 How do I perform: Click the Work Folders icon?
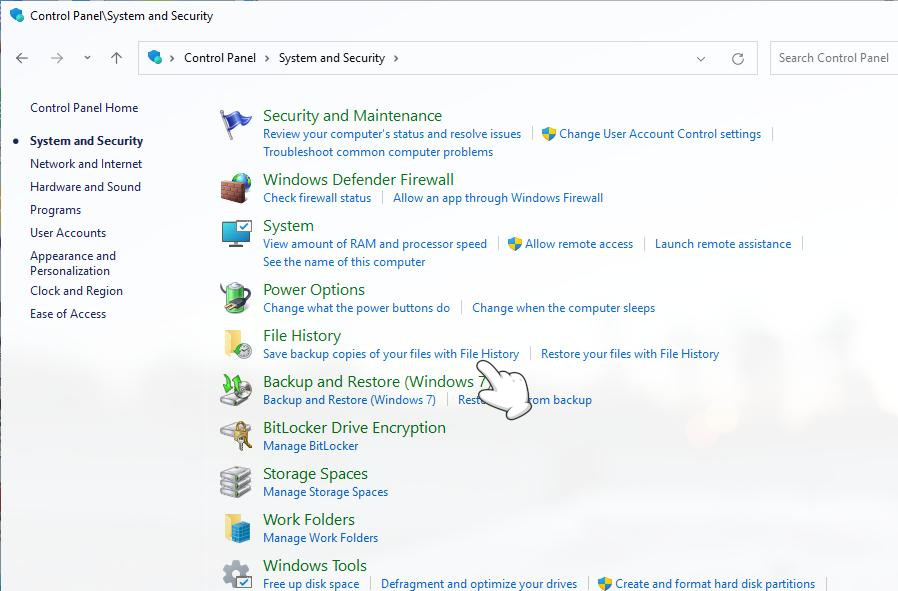coord(236,528)
